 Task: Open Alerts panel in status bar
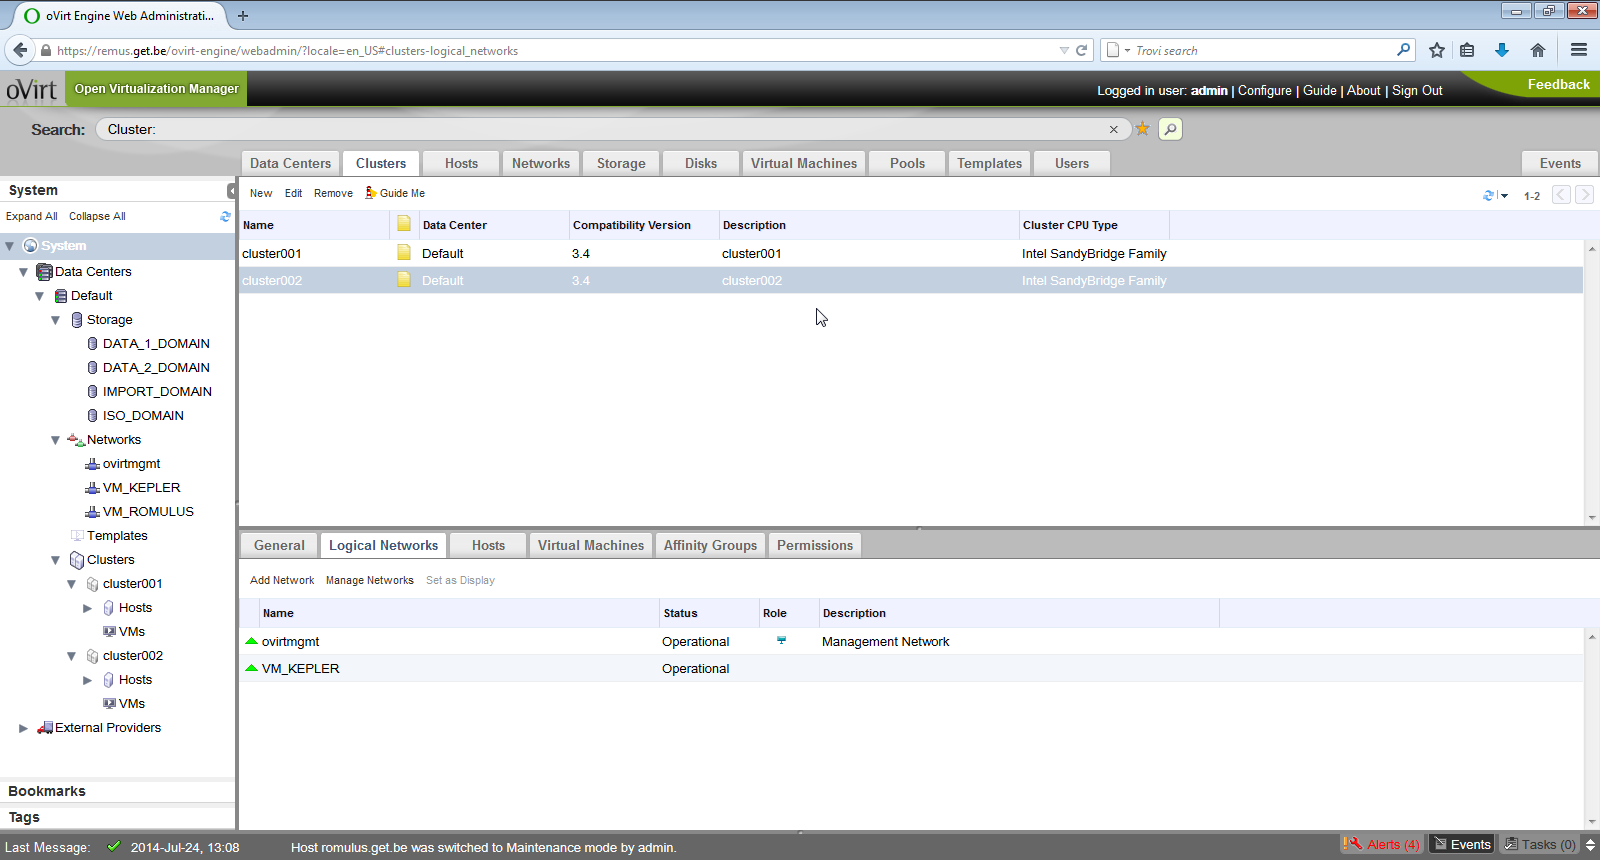click(x=1382, y=845)
